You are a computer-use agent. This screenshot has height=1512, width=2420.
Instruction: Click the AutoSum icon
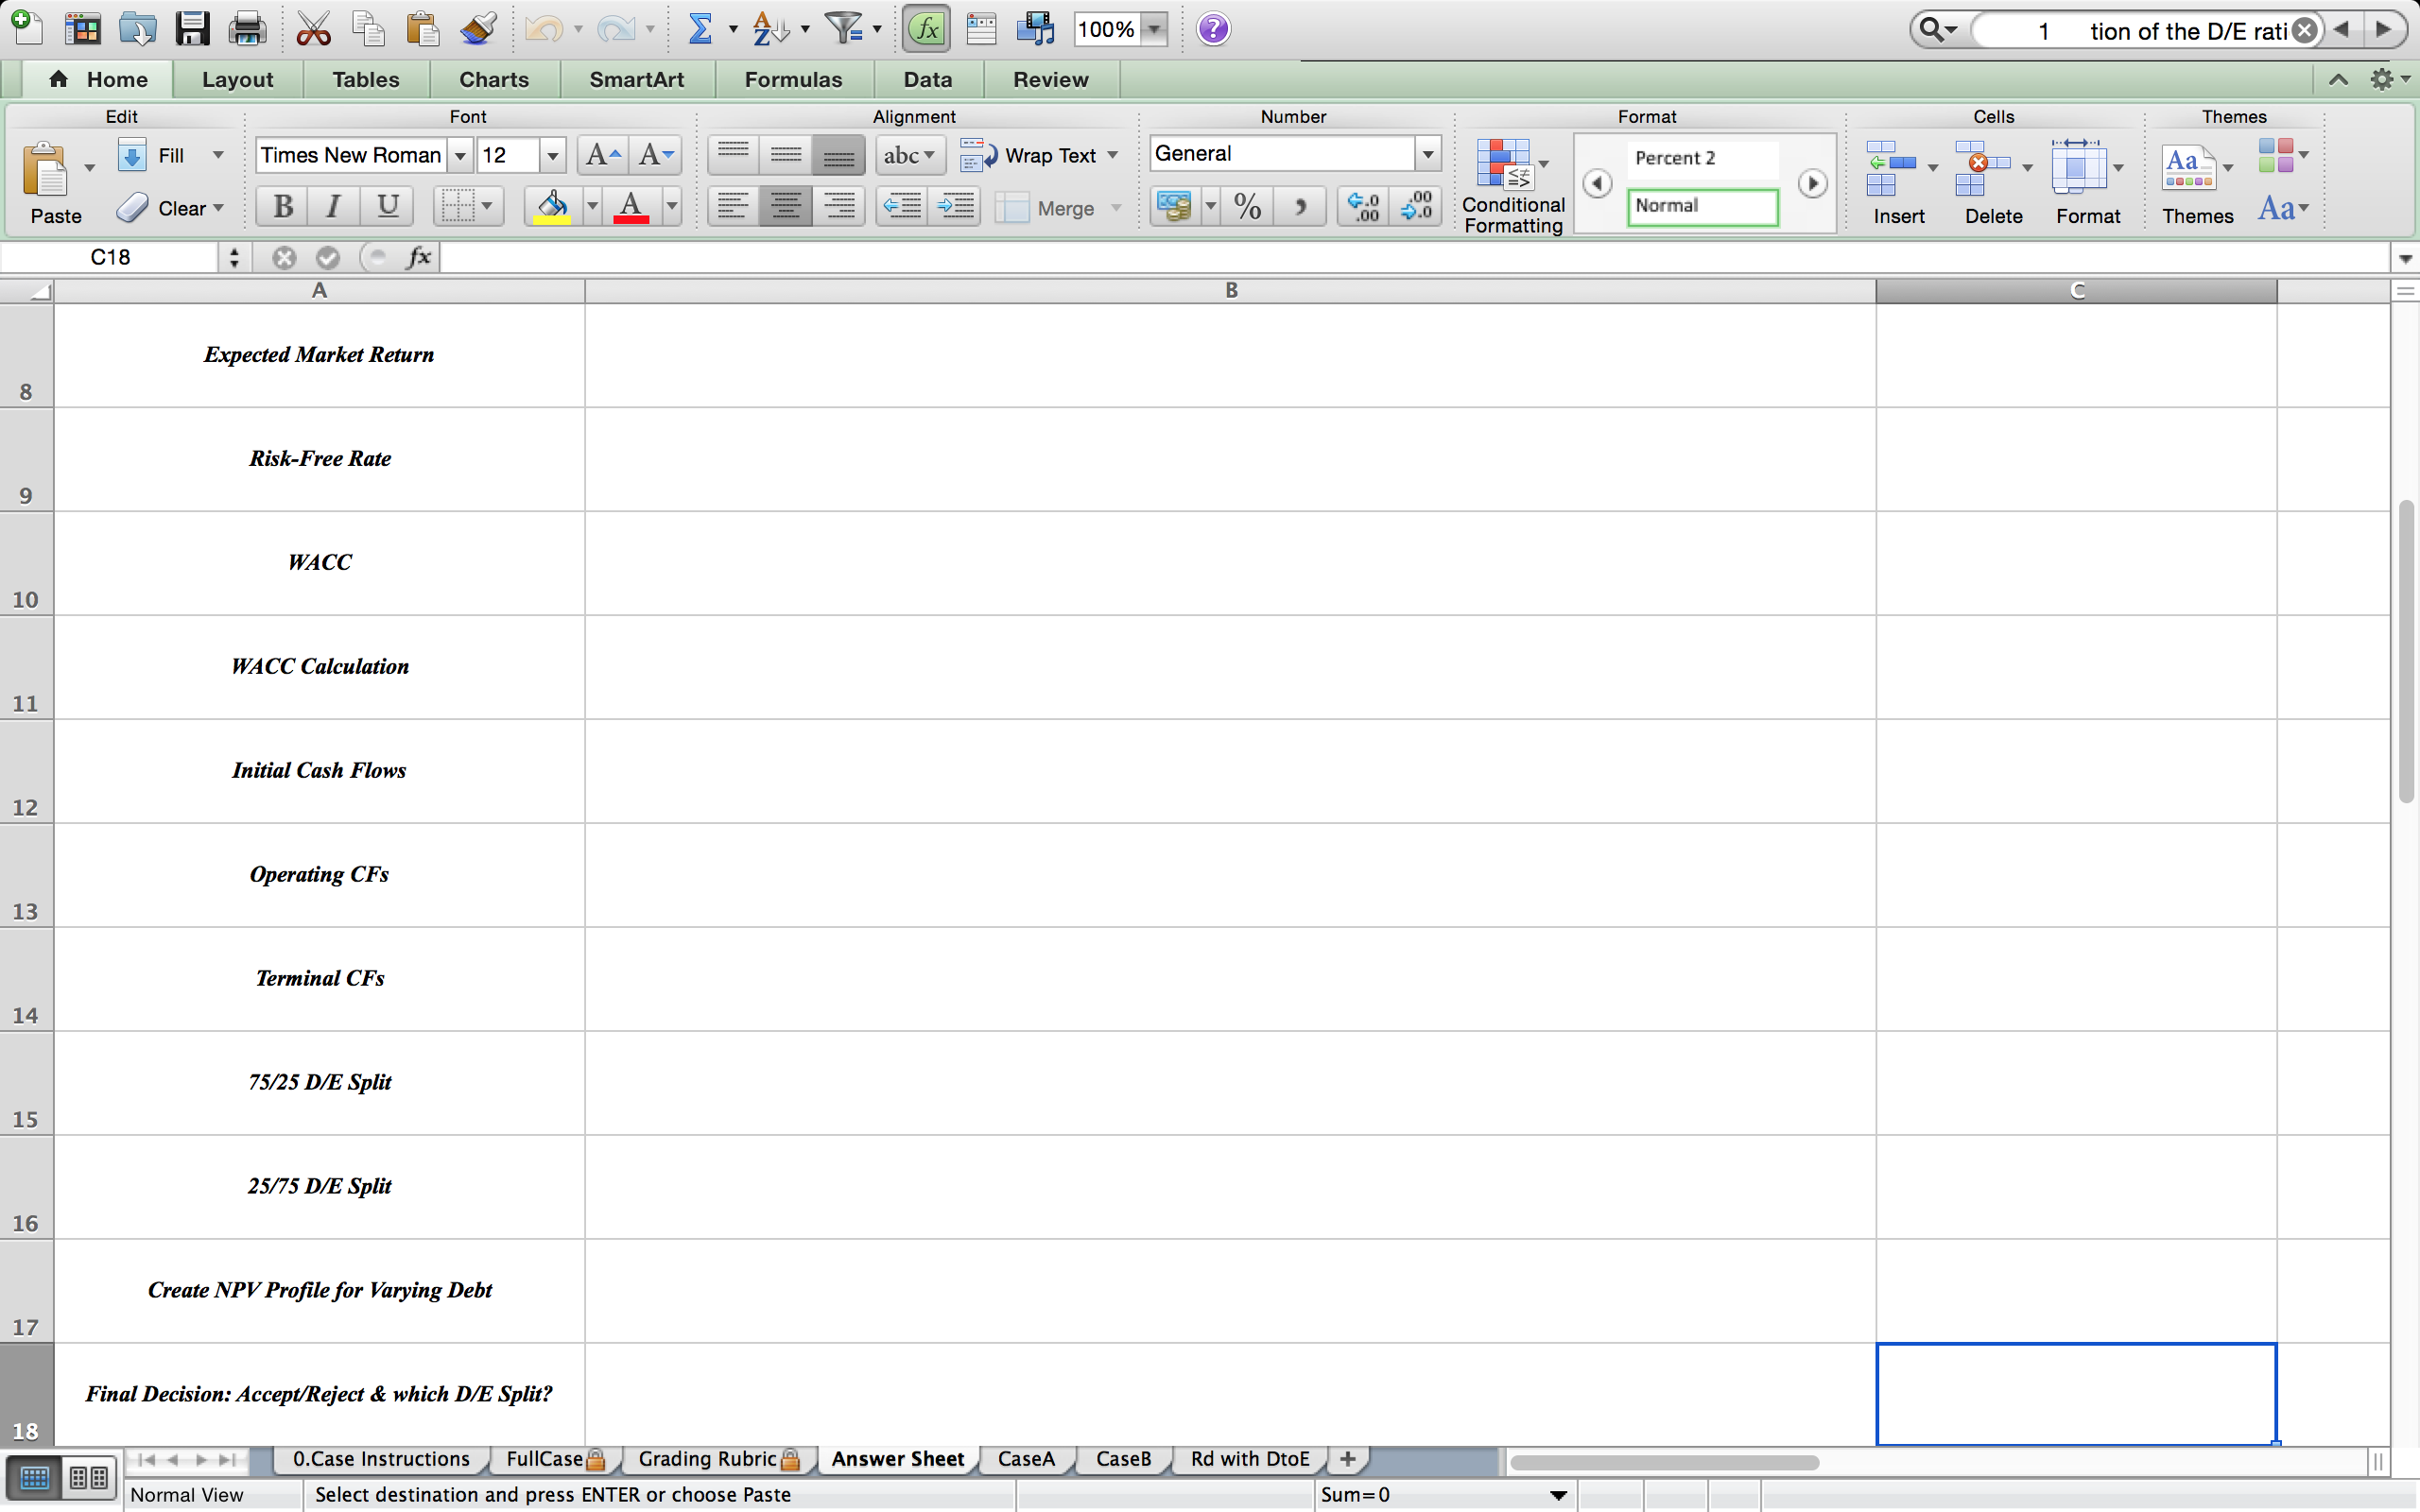(702, 28)
